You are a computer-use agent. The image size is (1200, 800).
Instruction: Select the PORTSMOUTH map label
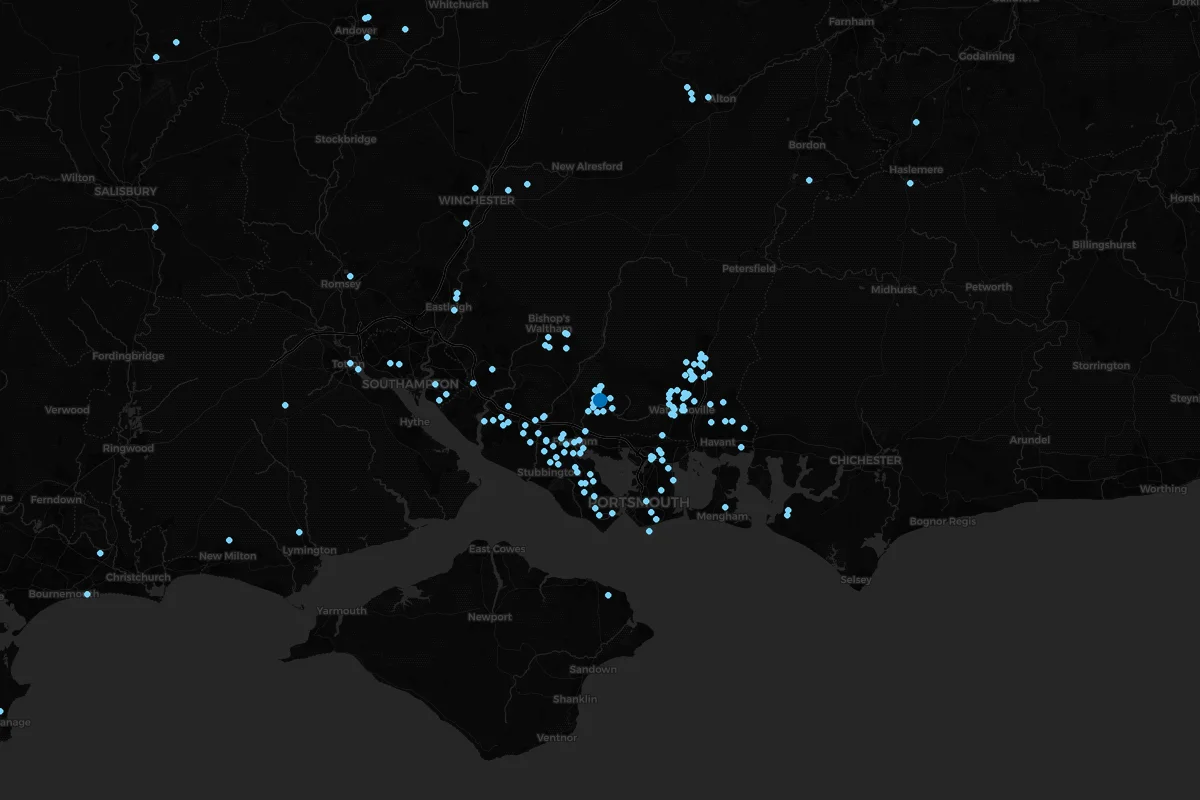point(638,502)
